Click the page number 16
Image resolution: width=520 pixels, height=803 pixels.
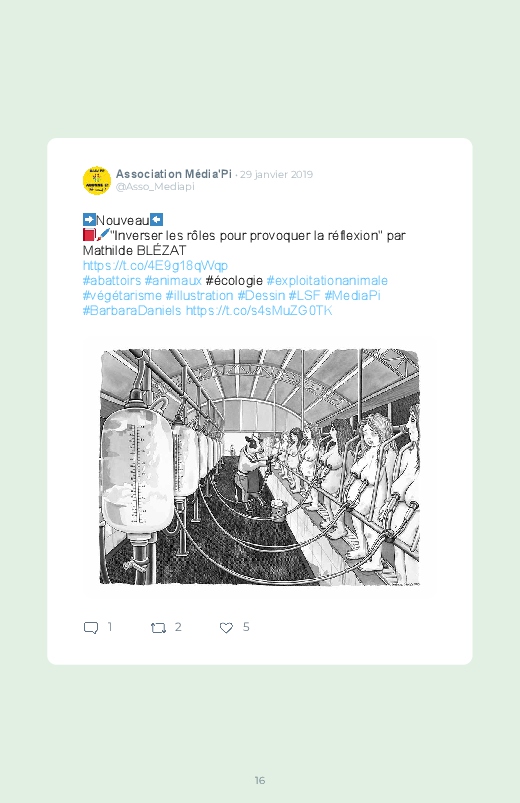(x=260, y=780)
